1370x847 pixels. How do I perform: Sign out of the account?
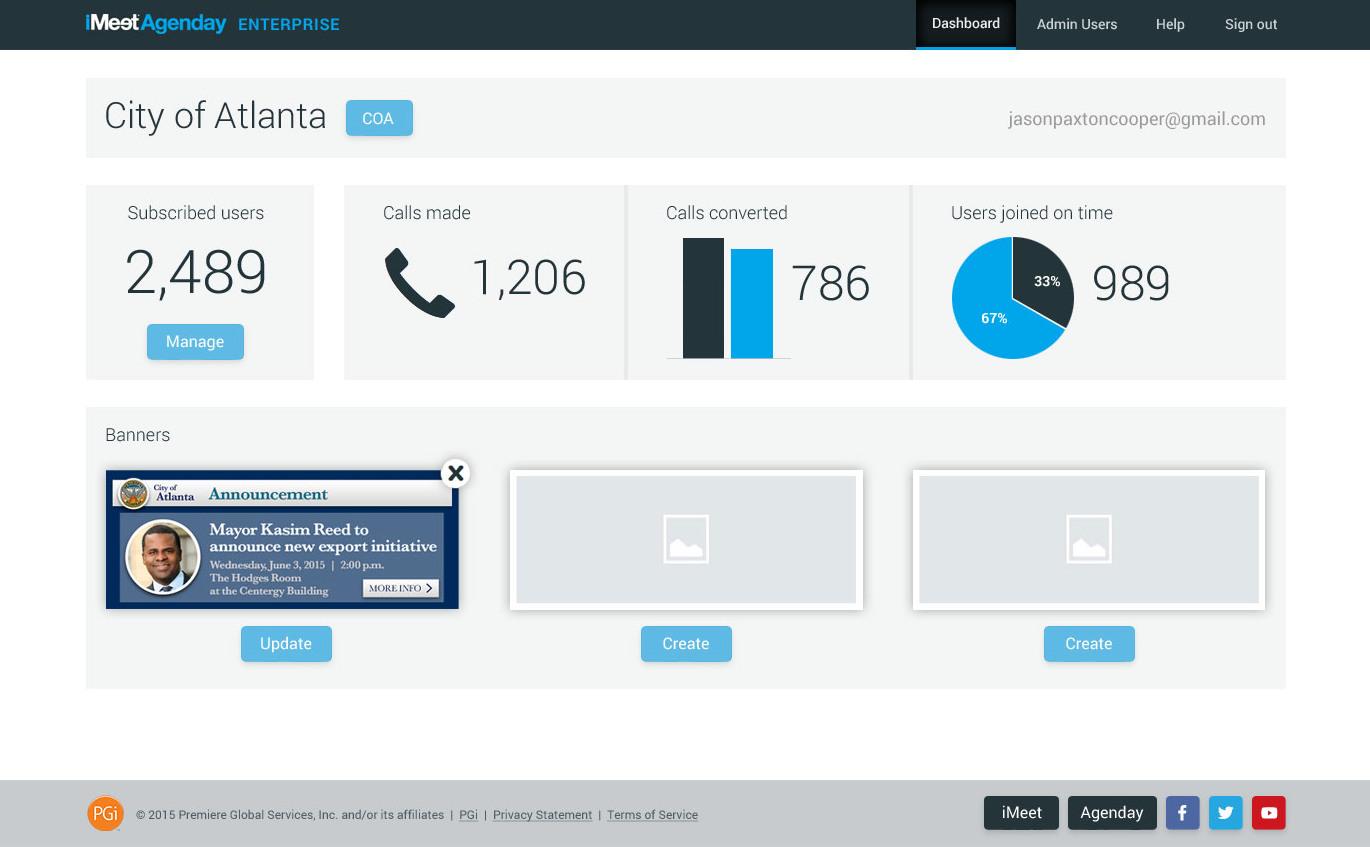1251,24
